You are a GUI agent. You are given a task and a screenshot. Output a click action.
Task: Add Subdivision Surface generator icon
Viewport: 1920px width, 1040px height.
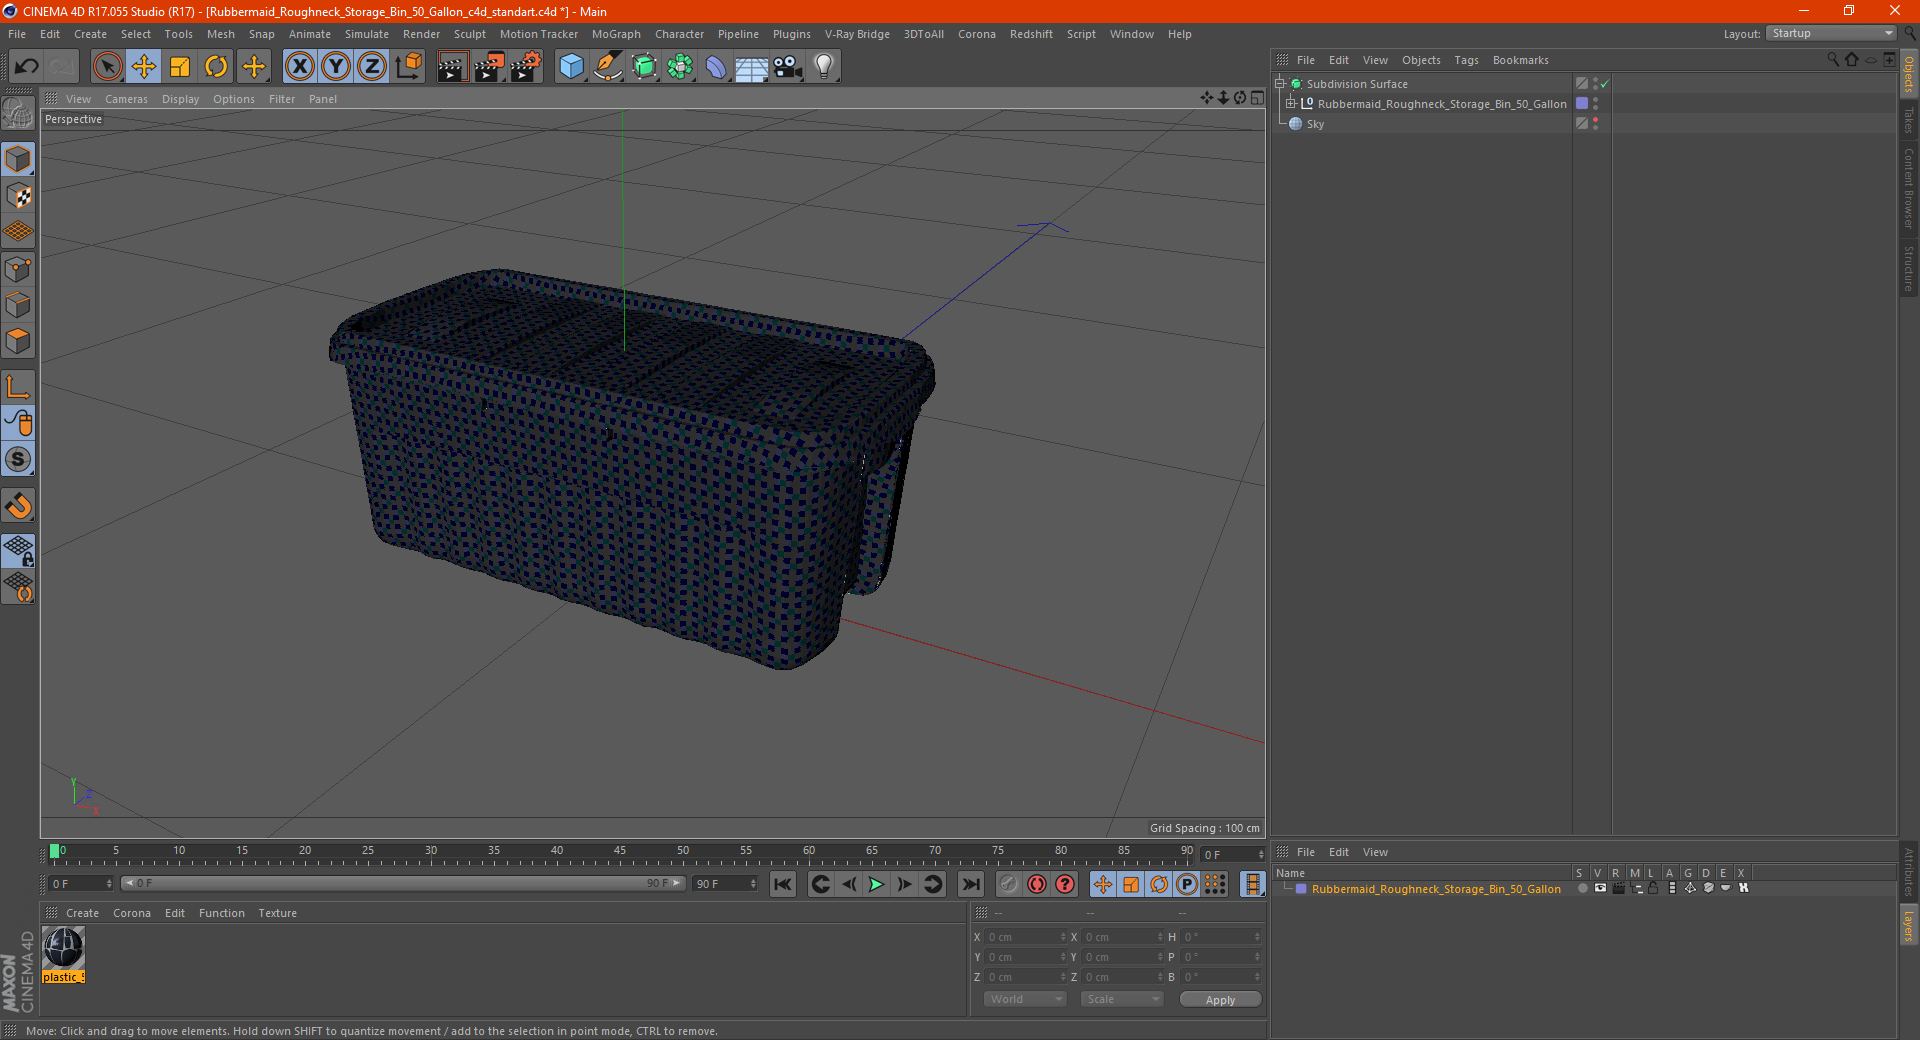pyautogui.click(x=644, y=67)
